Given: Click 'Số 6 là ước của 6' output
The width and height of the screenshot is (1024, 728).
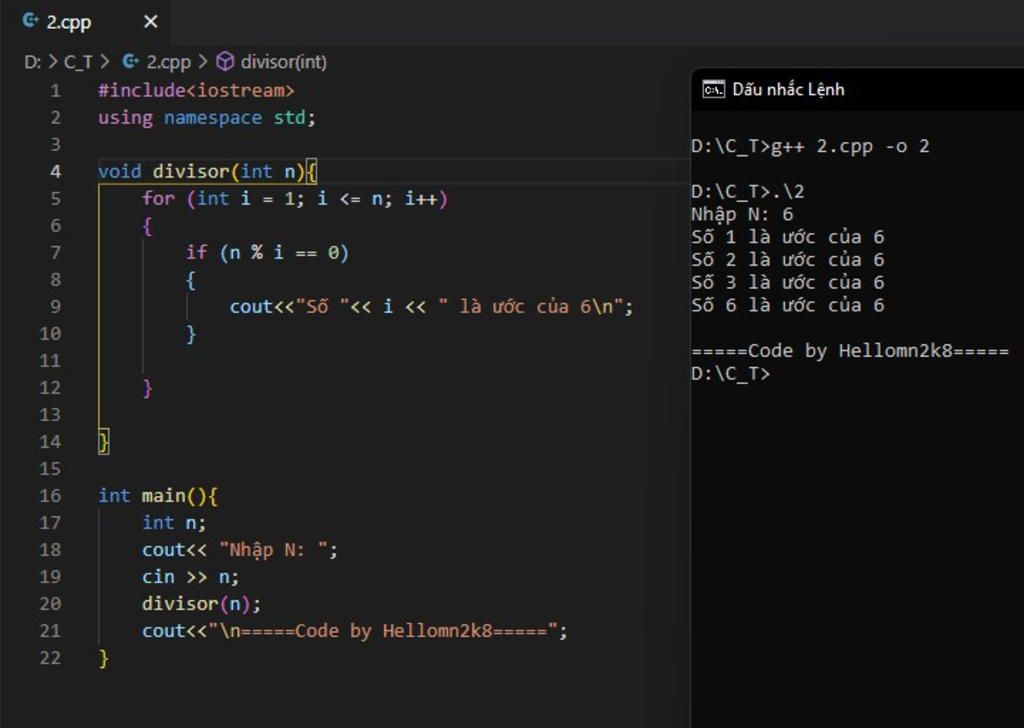Looking at the screenshot, I should point(788,306).
